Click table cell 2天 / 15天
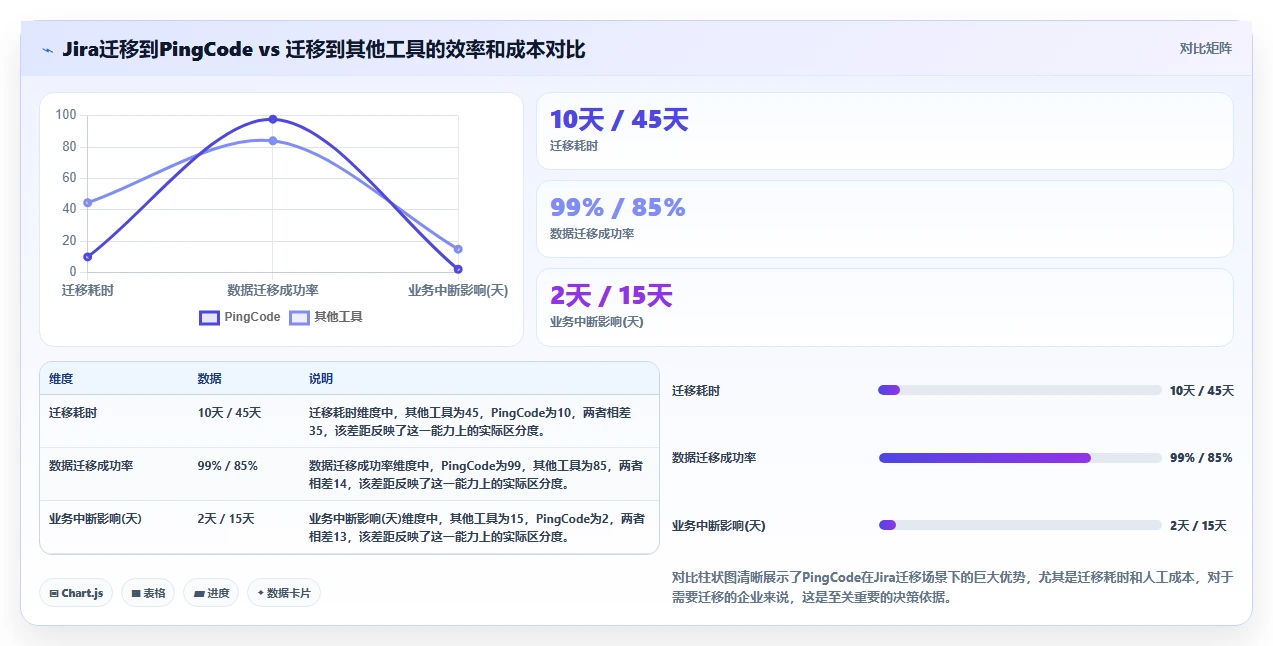The image size is (1273, 646). 226,519
